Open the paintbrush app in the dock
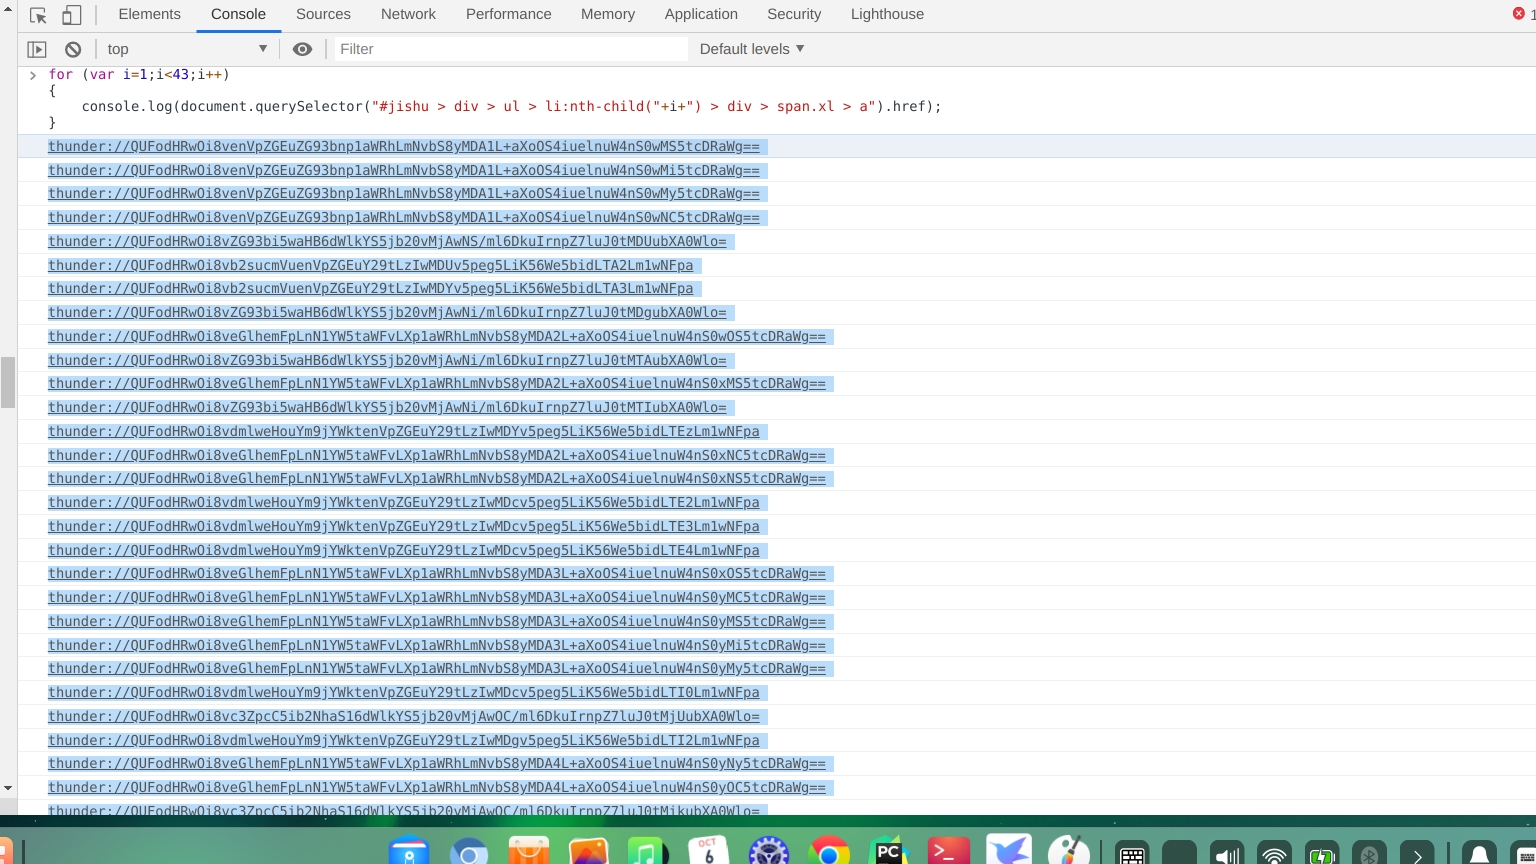This screenshot has width=1536, height=864. tap(1068, 851)
